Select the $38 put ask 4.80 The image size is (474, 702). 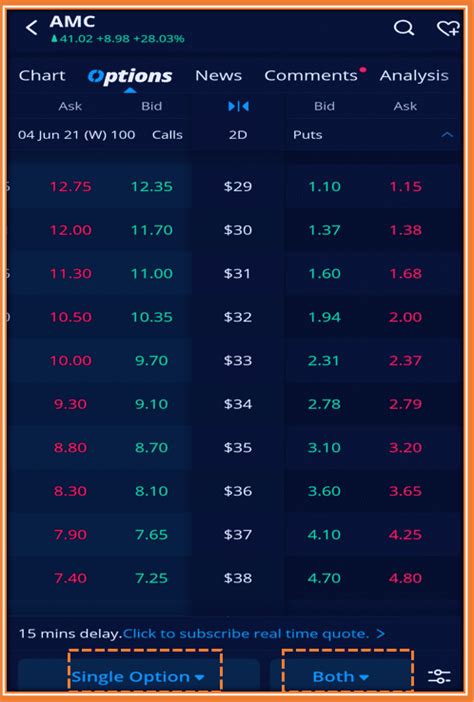tap(405, 578)
